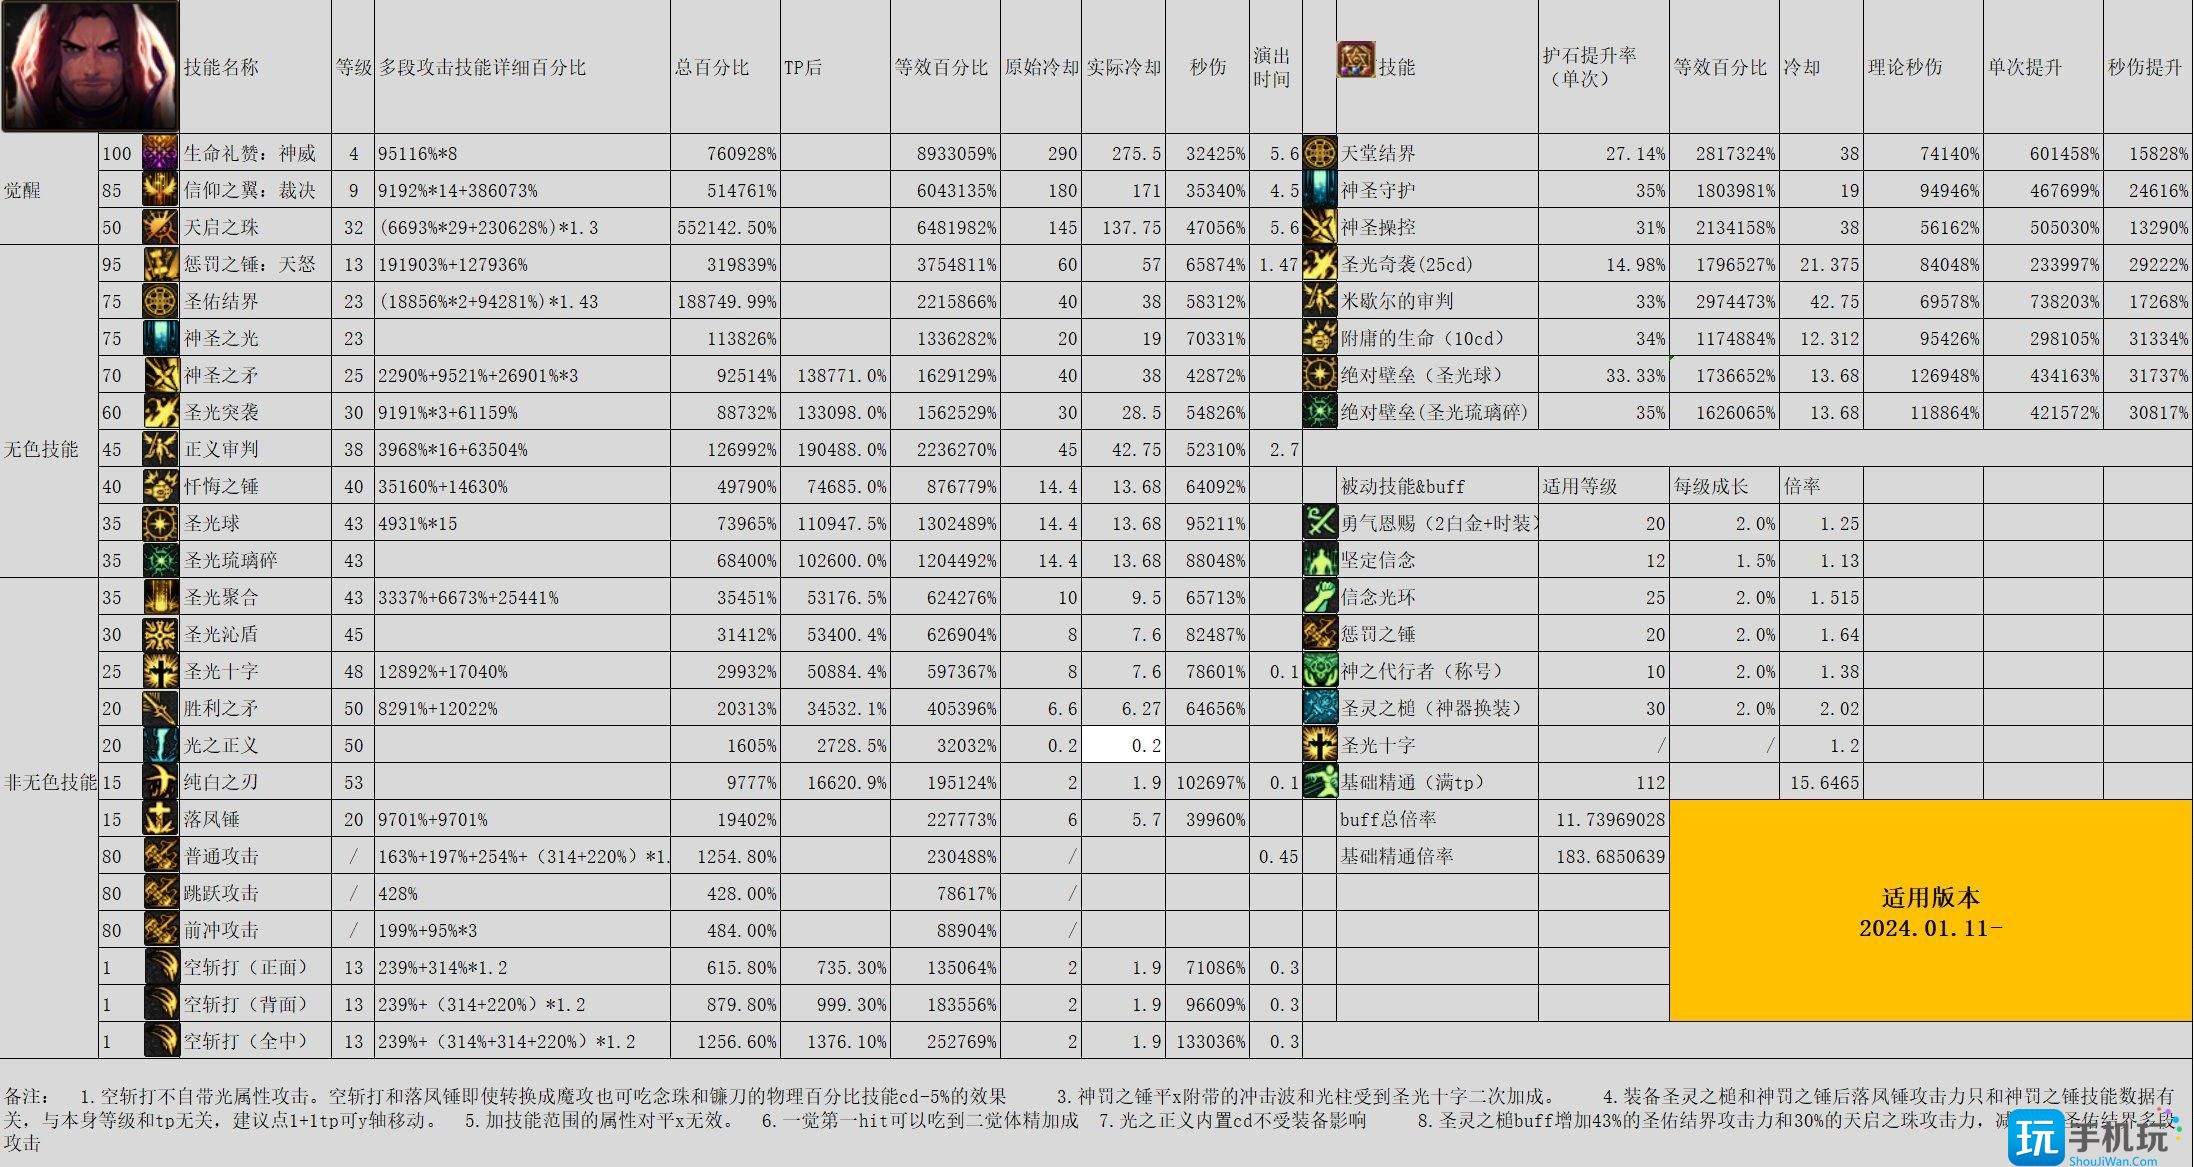
Task: Click the 圣光球 skill icon
Action: 160,523
